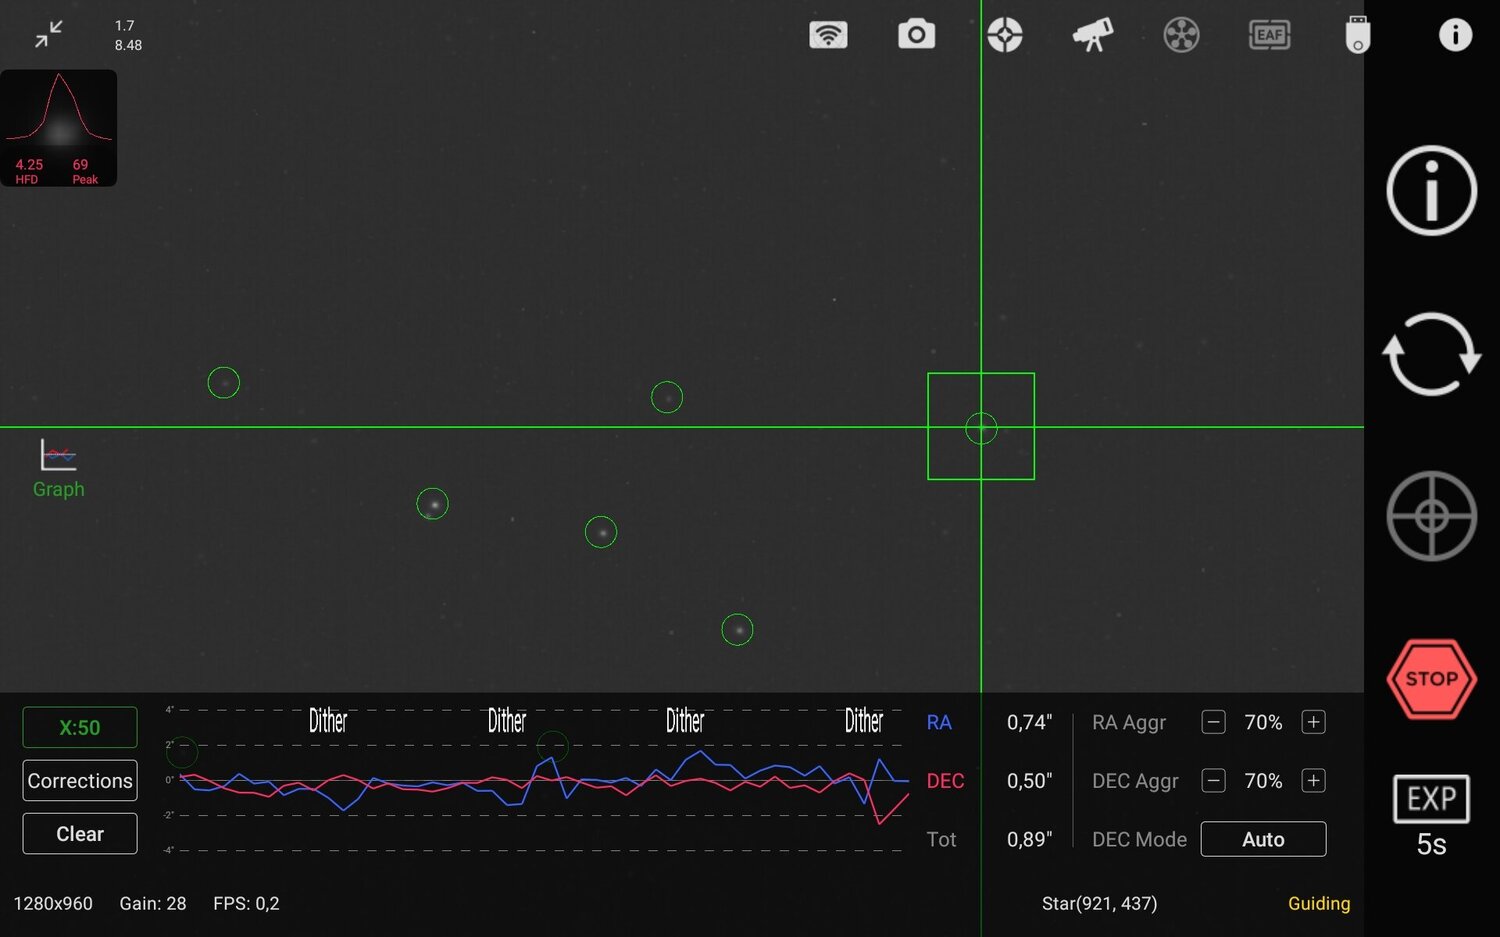Click the Guiding status label
Screen dimensions: 1500x937
point(1319,903)
